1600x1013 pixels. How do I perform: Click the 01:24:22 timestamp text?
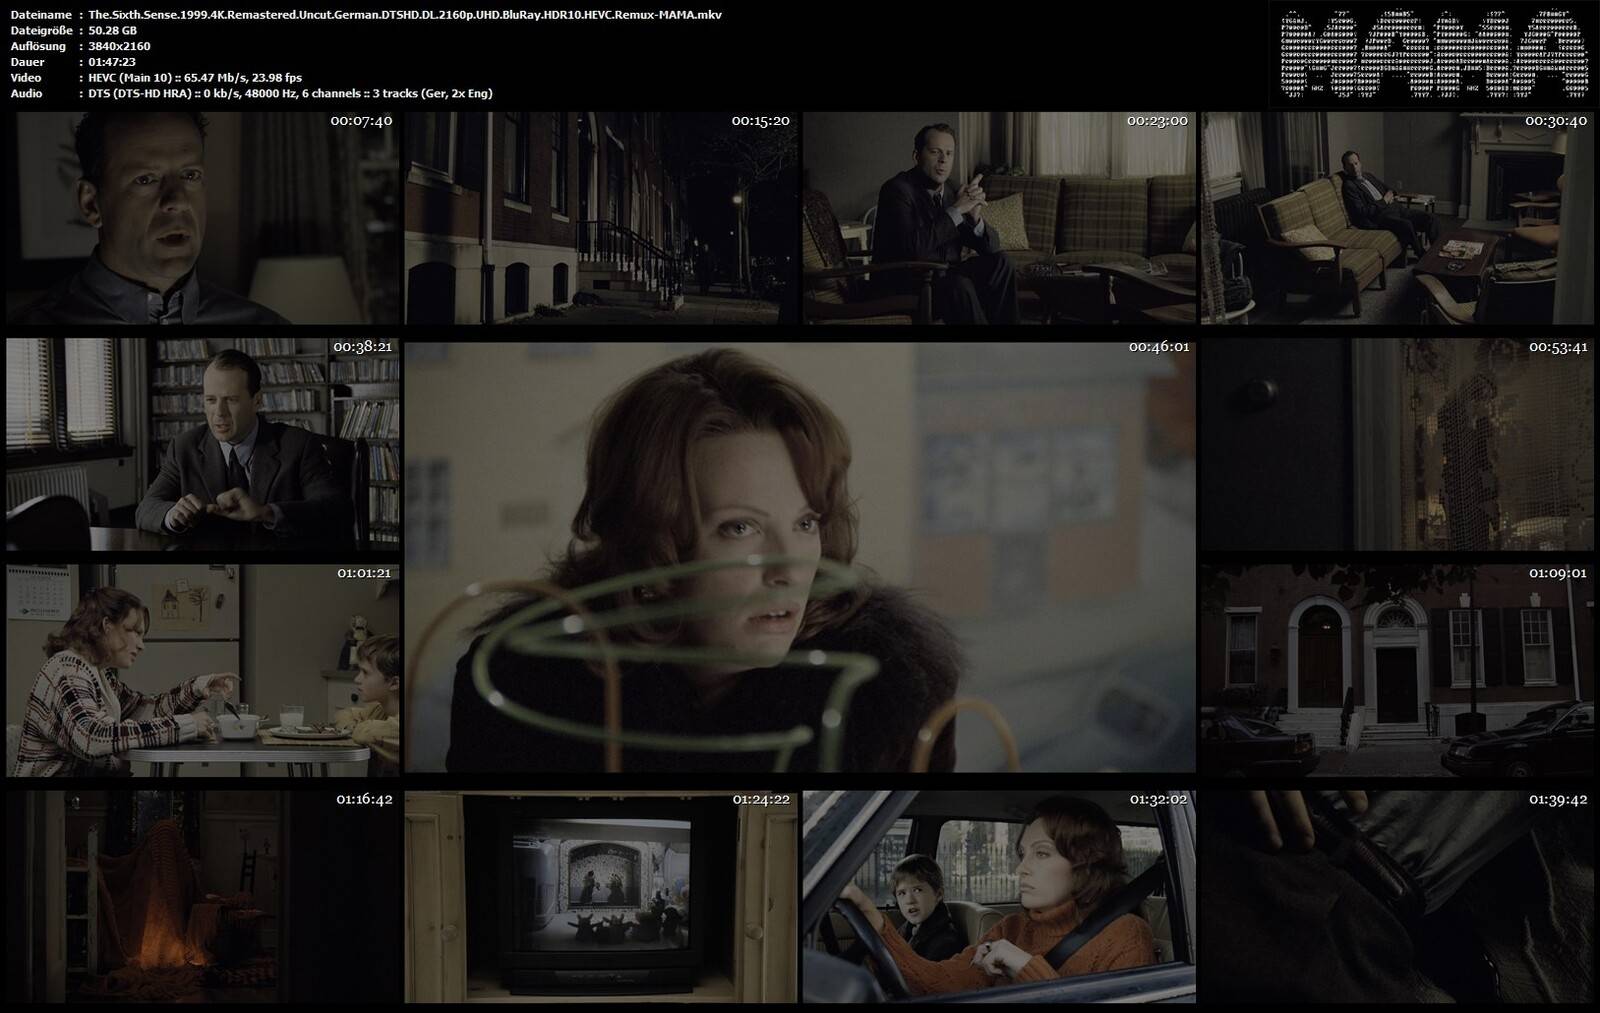tap(761, 800)
